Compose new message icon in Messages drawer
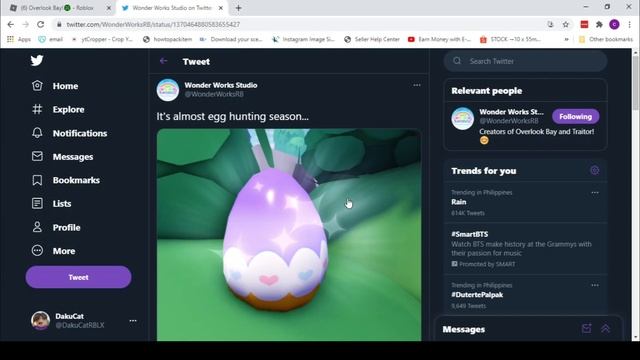This screenshot has height=360, width=640. (x=587, y=328)
